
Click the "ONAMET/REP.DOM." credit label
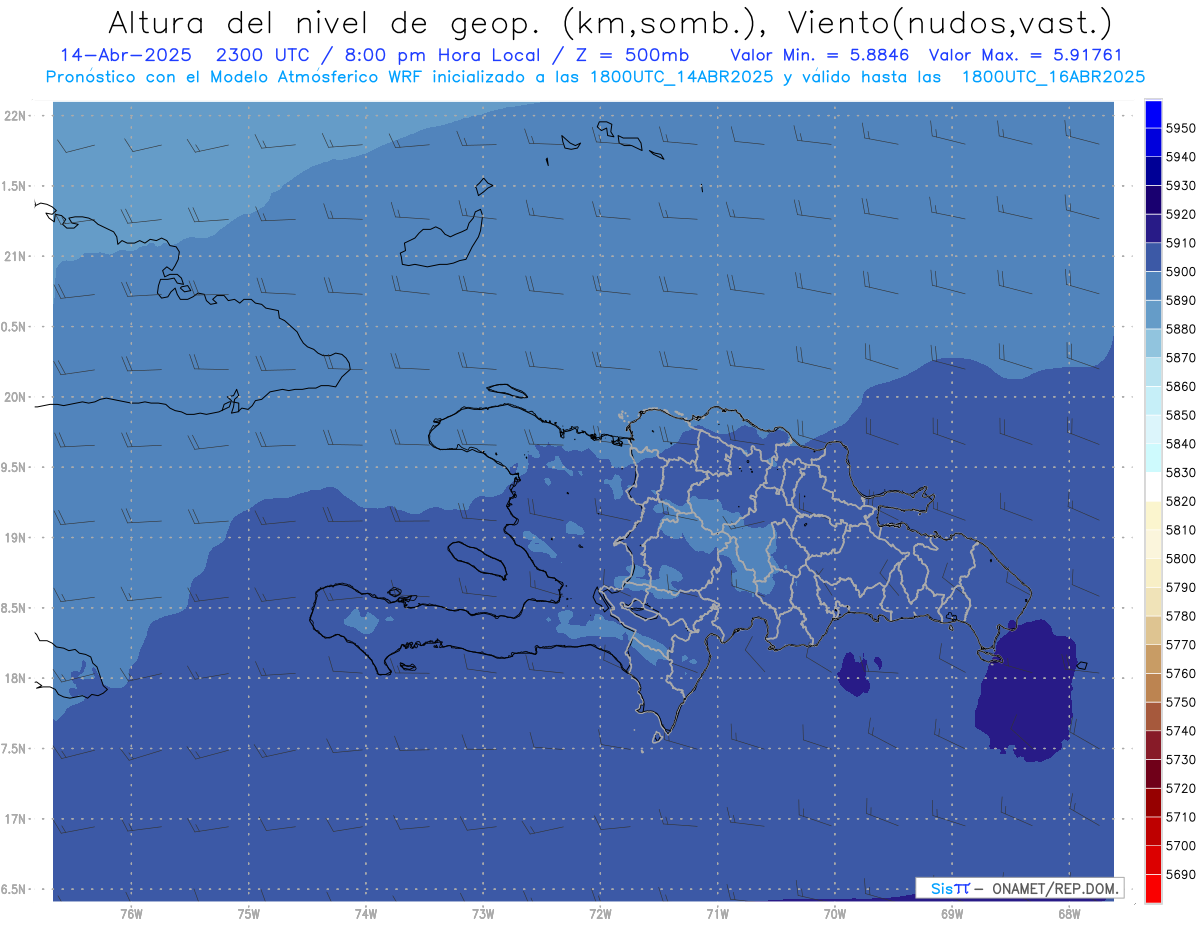point(1054,888)
